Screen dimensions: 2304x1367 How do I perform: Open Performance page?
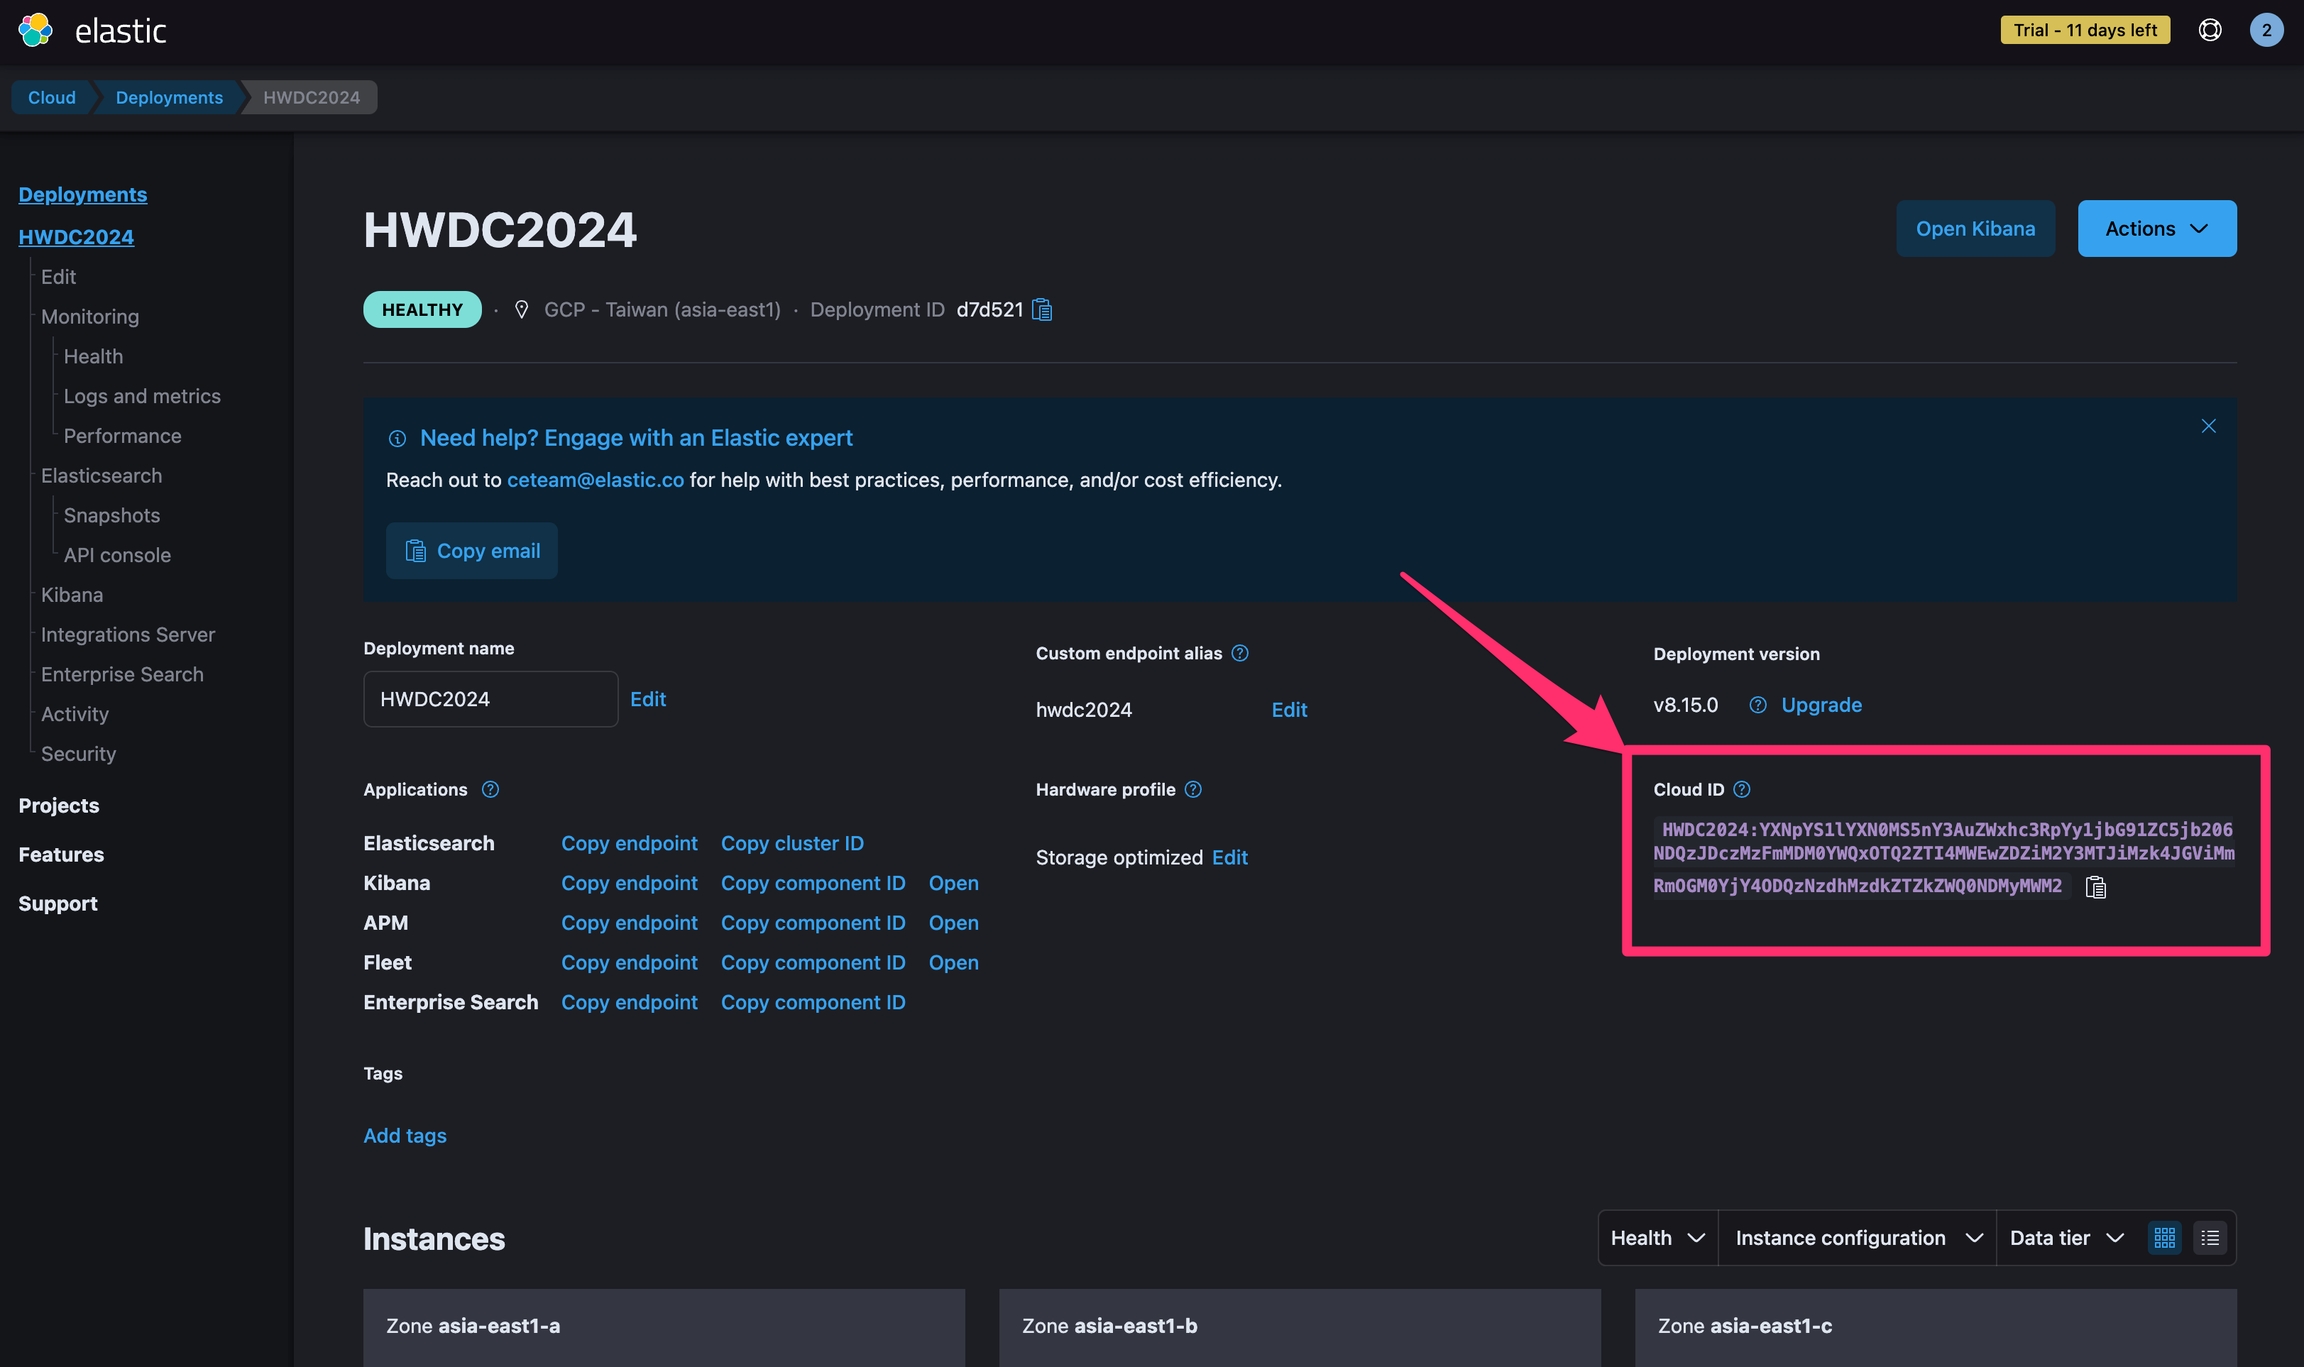[x=123, y=436]
